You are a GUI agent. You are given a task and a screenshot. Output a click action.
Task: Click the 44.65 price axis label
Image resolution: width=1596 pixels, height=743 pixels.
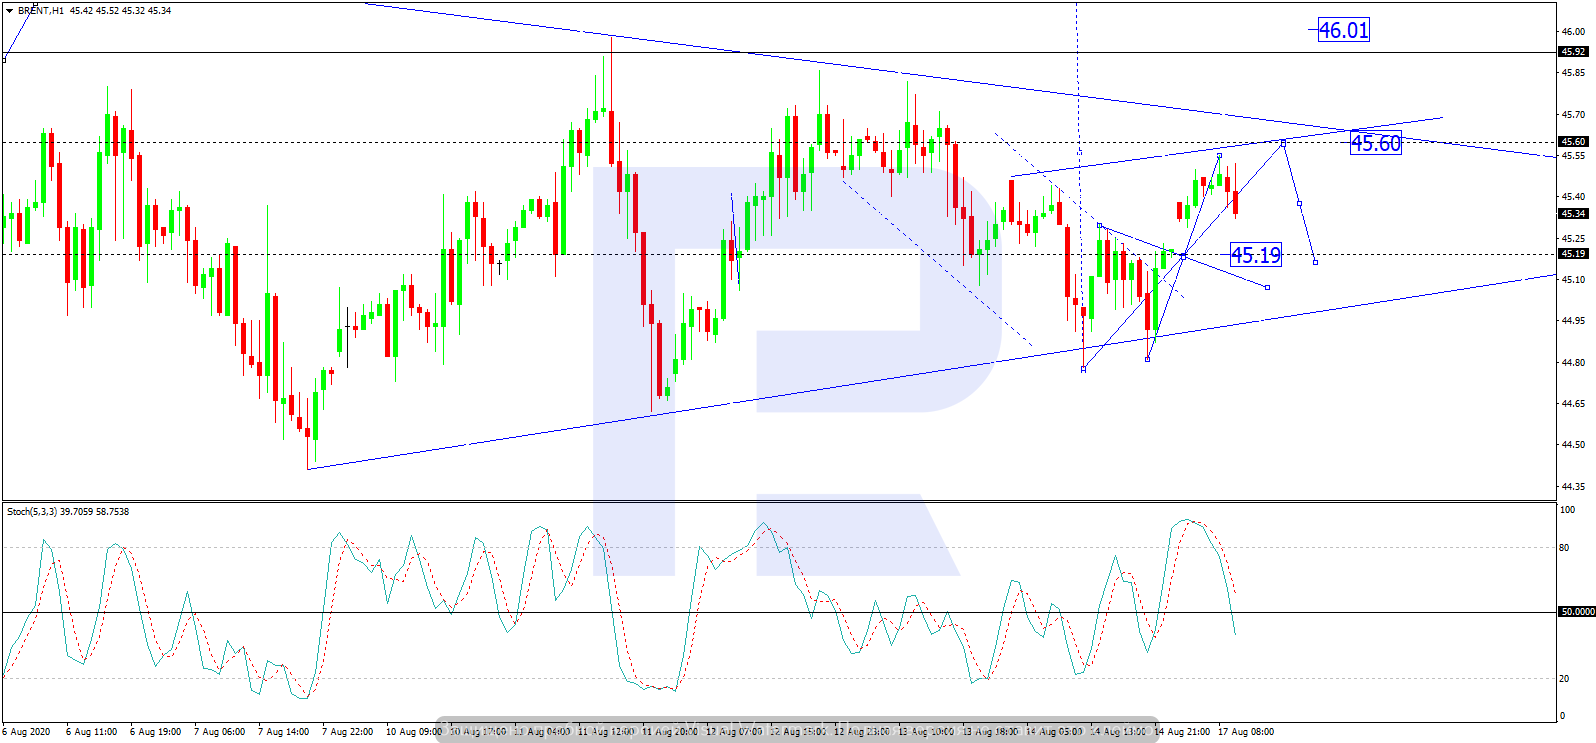point(1573,404)
